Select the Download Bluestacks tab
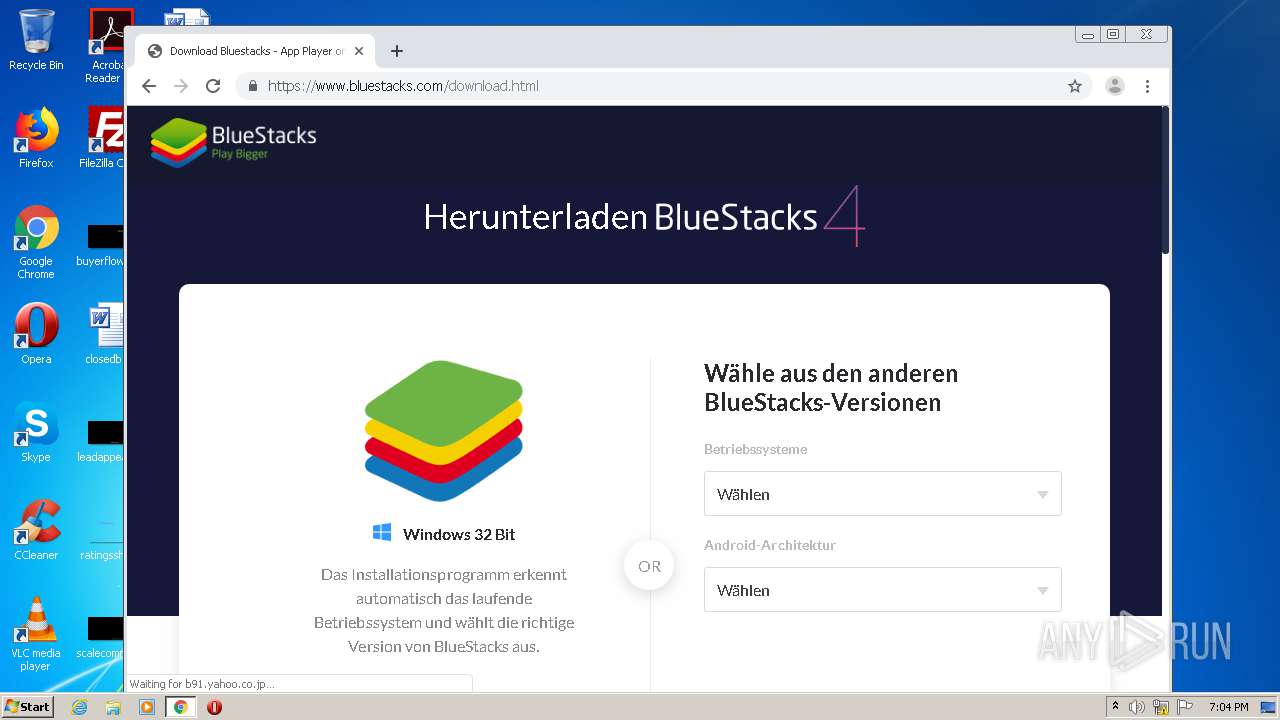1280x720 pixels. (255, 51)
